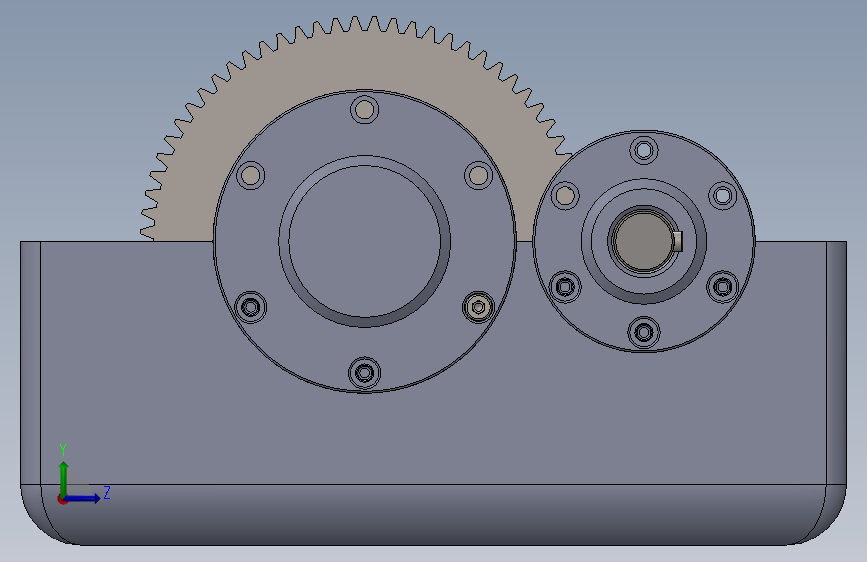Pick the central round boss of the large cover
The width and height of the screenshot is (867, 562).
(364, 241)
